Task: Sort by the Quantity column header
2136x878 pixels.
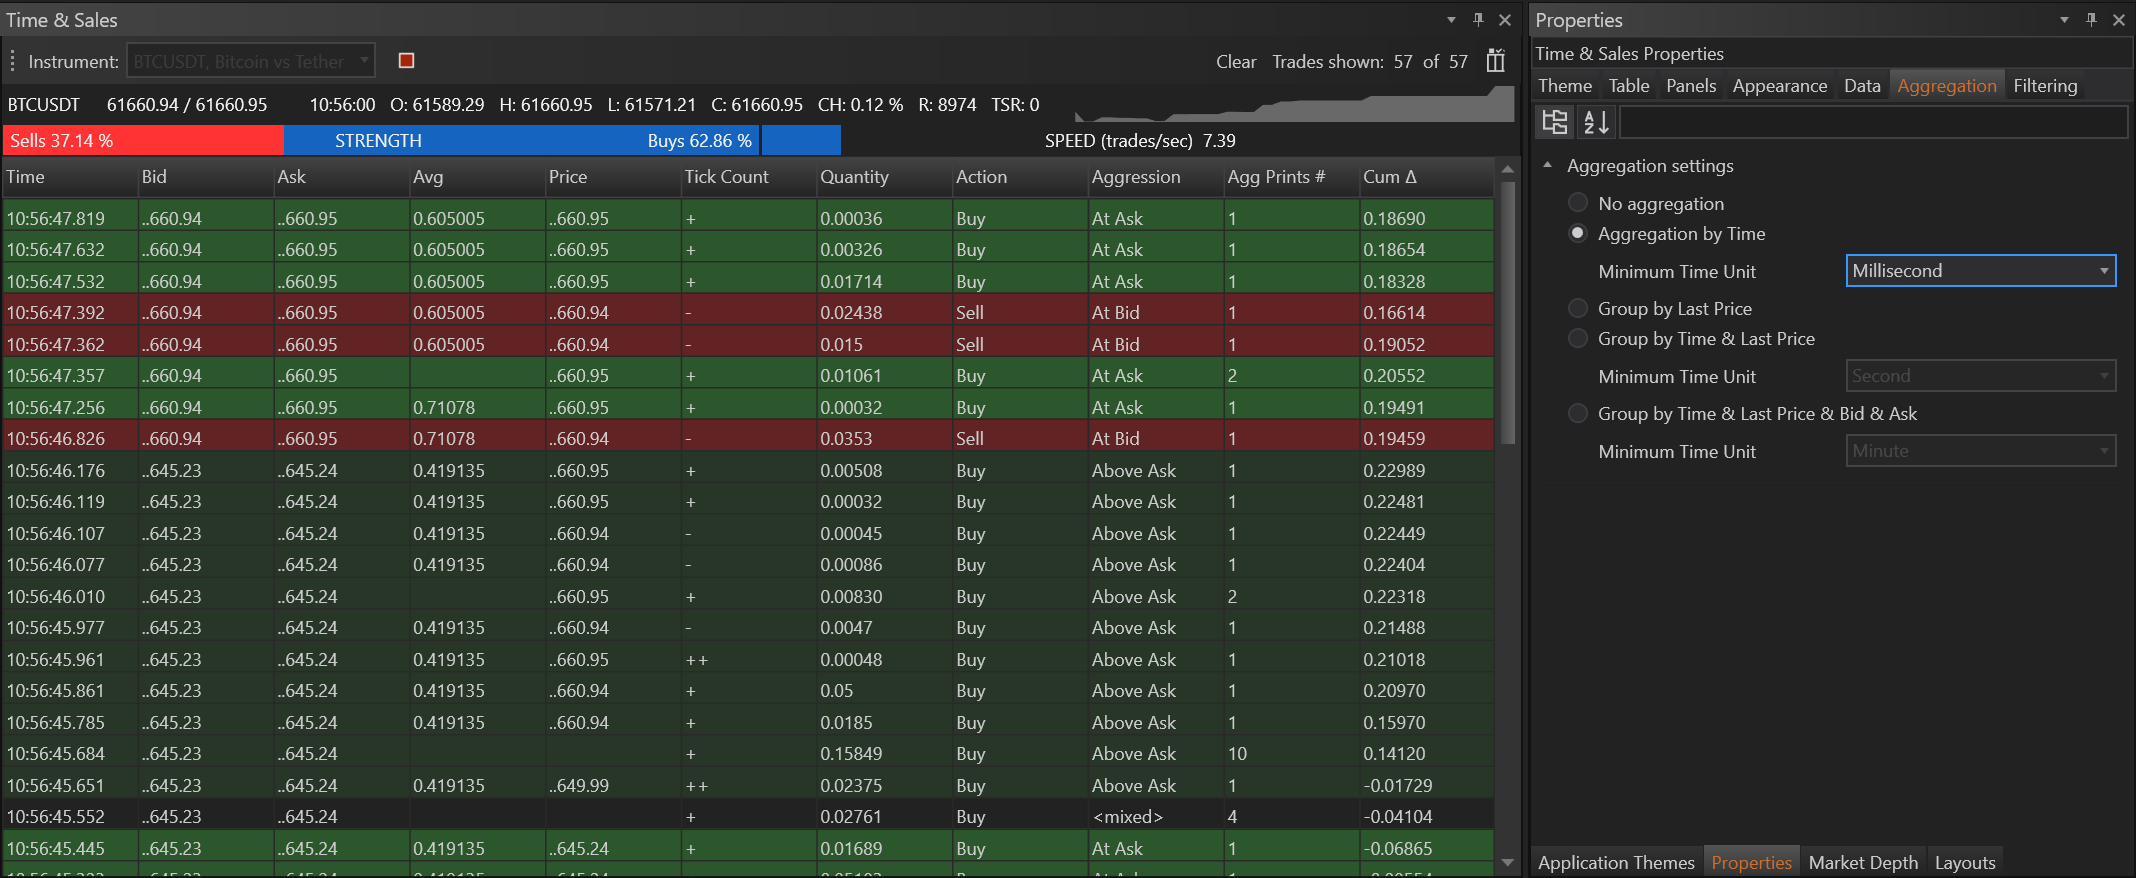Action: tap(854, 177)
